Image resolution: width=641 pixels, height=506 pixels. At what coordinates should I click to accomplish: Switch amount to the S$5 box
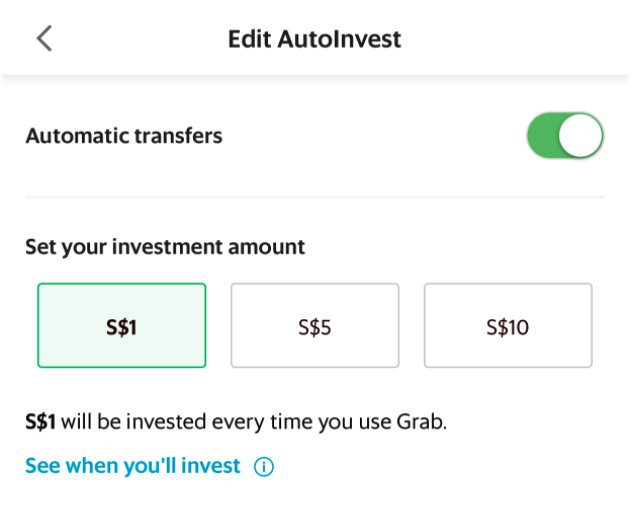click(315, 325)
